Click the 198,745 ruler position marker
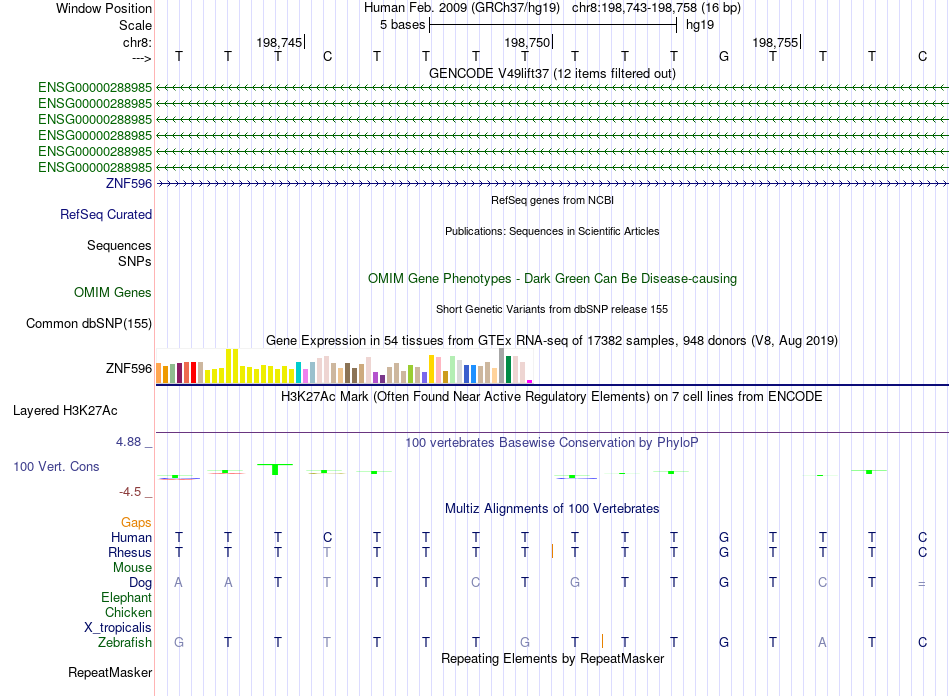 tap(279, 42)
